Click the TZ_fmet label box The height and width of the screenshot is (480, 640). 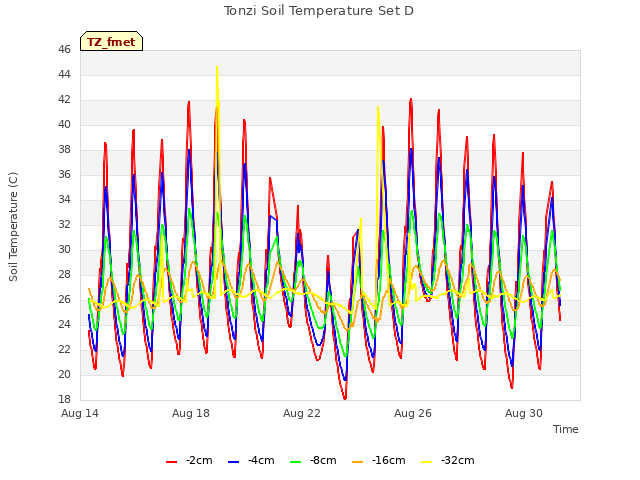coord(111,41)
